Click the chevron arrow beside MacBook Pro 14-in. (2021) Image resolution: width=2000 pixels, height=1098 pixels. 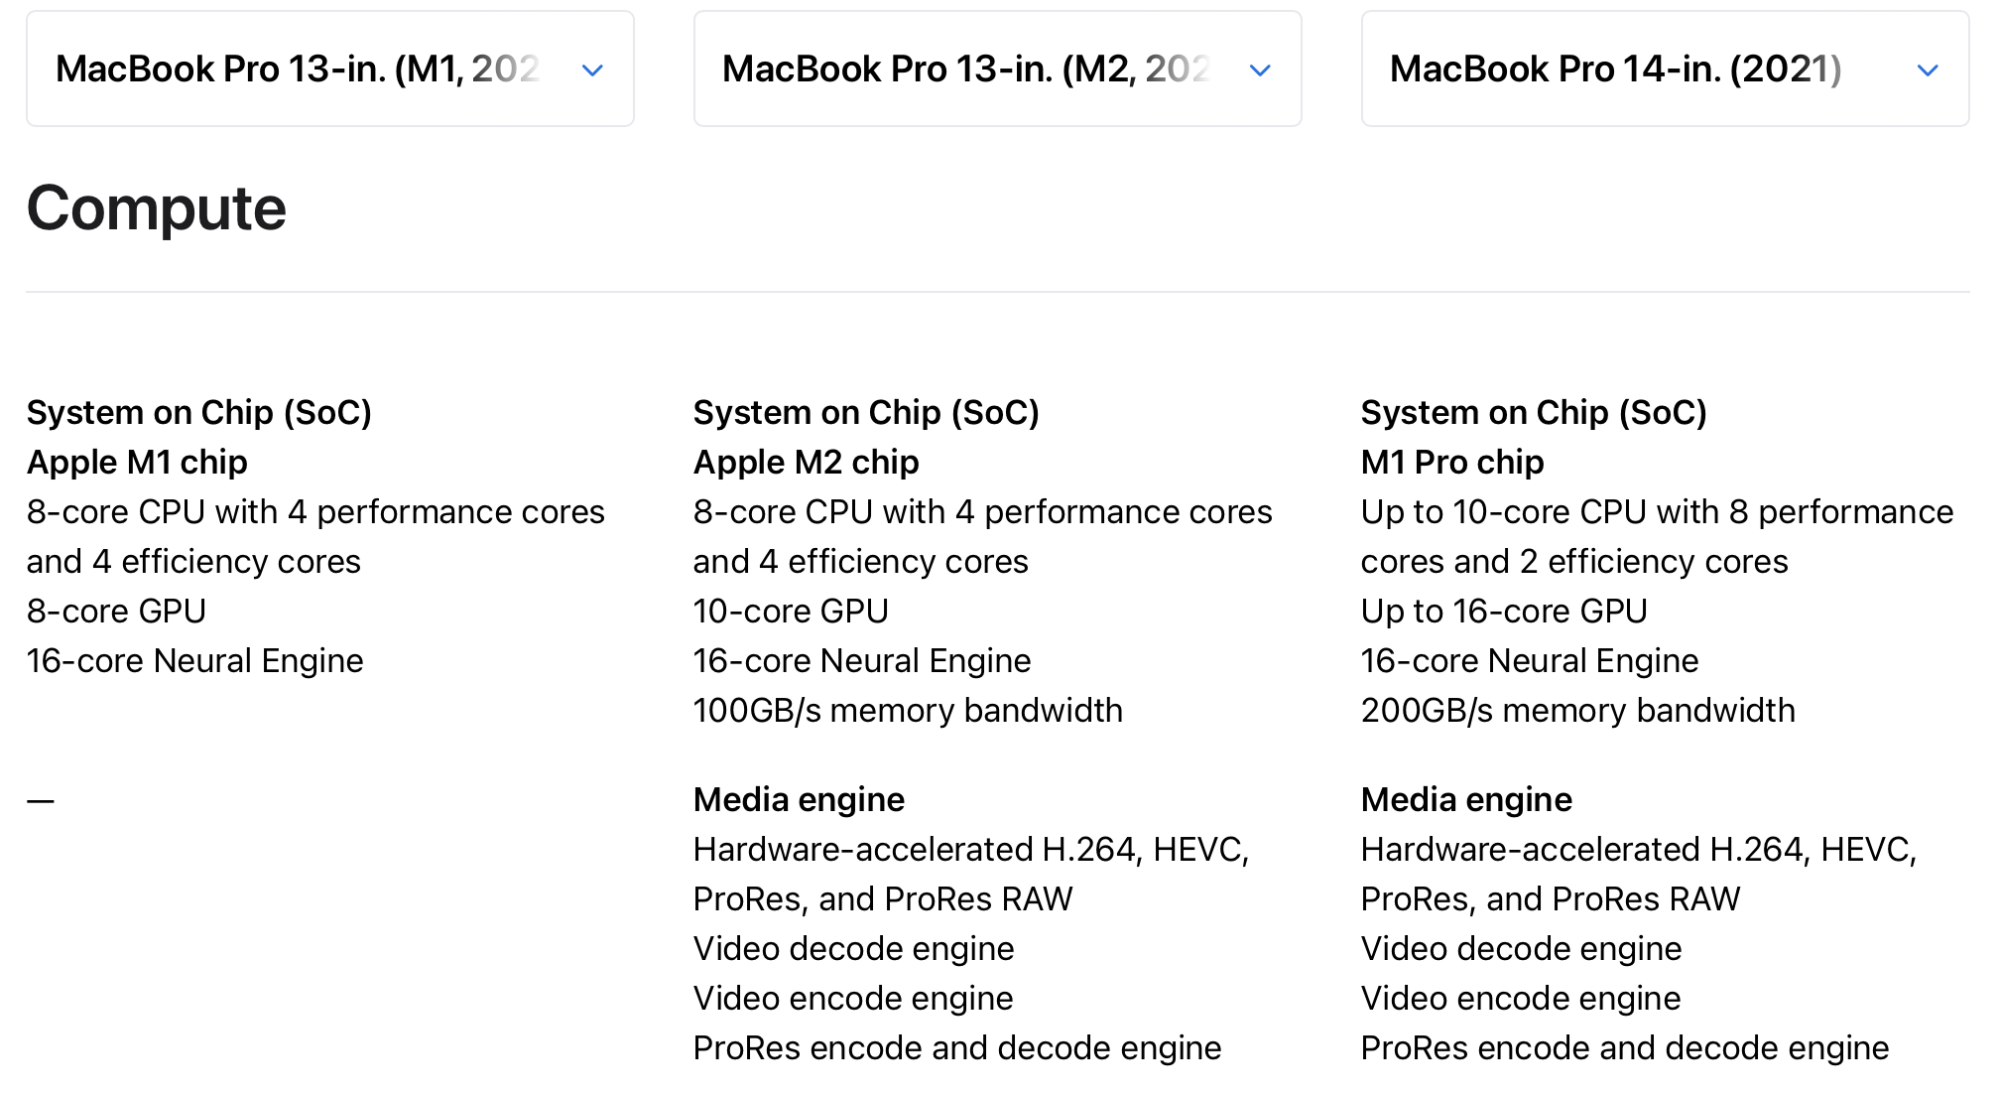1927,70
